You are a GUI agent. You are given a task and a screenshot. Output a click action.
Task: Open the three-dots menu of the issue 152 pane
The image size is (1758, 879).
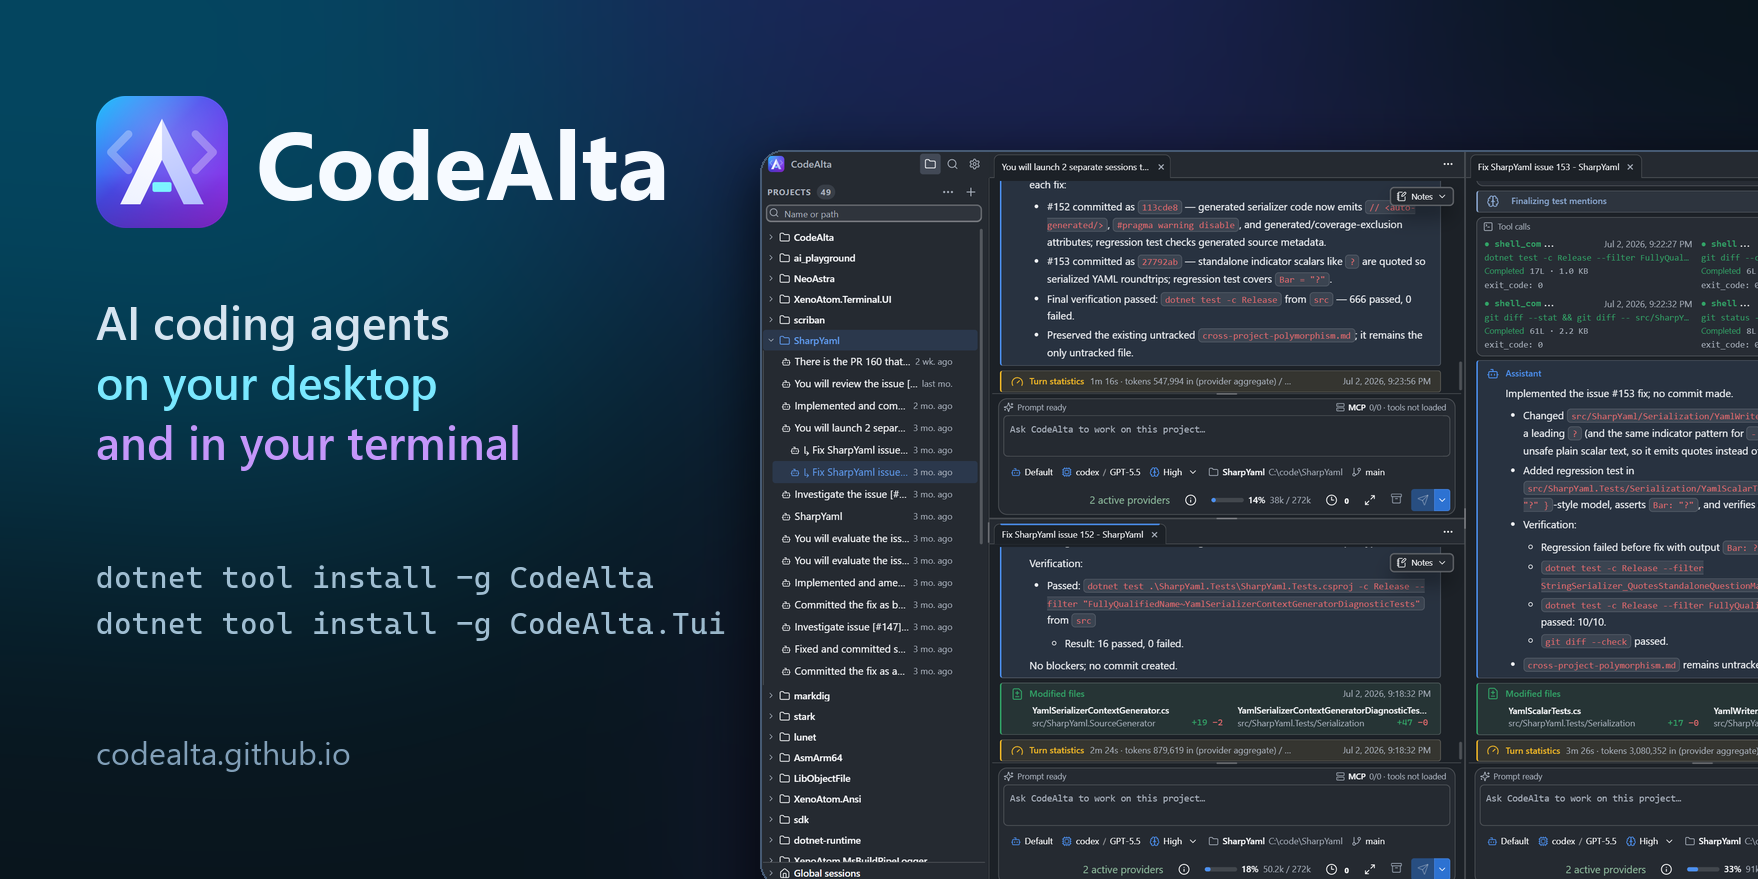(1447, 532)
